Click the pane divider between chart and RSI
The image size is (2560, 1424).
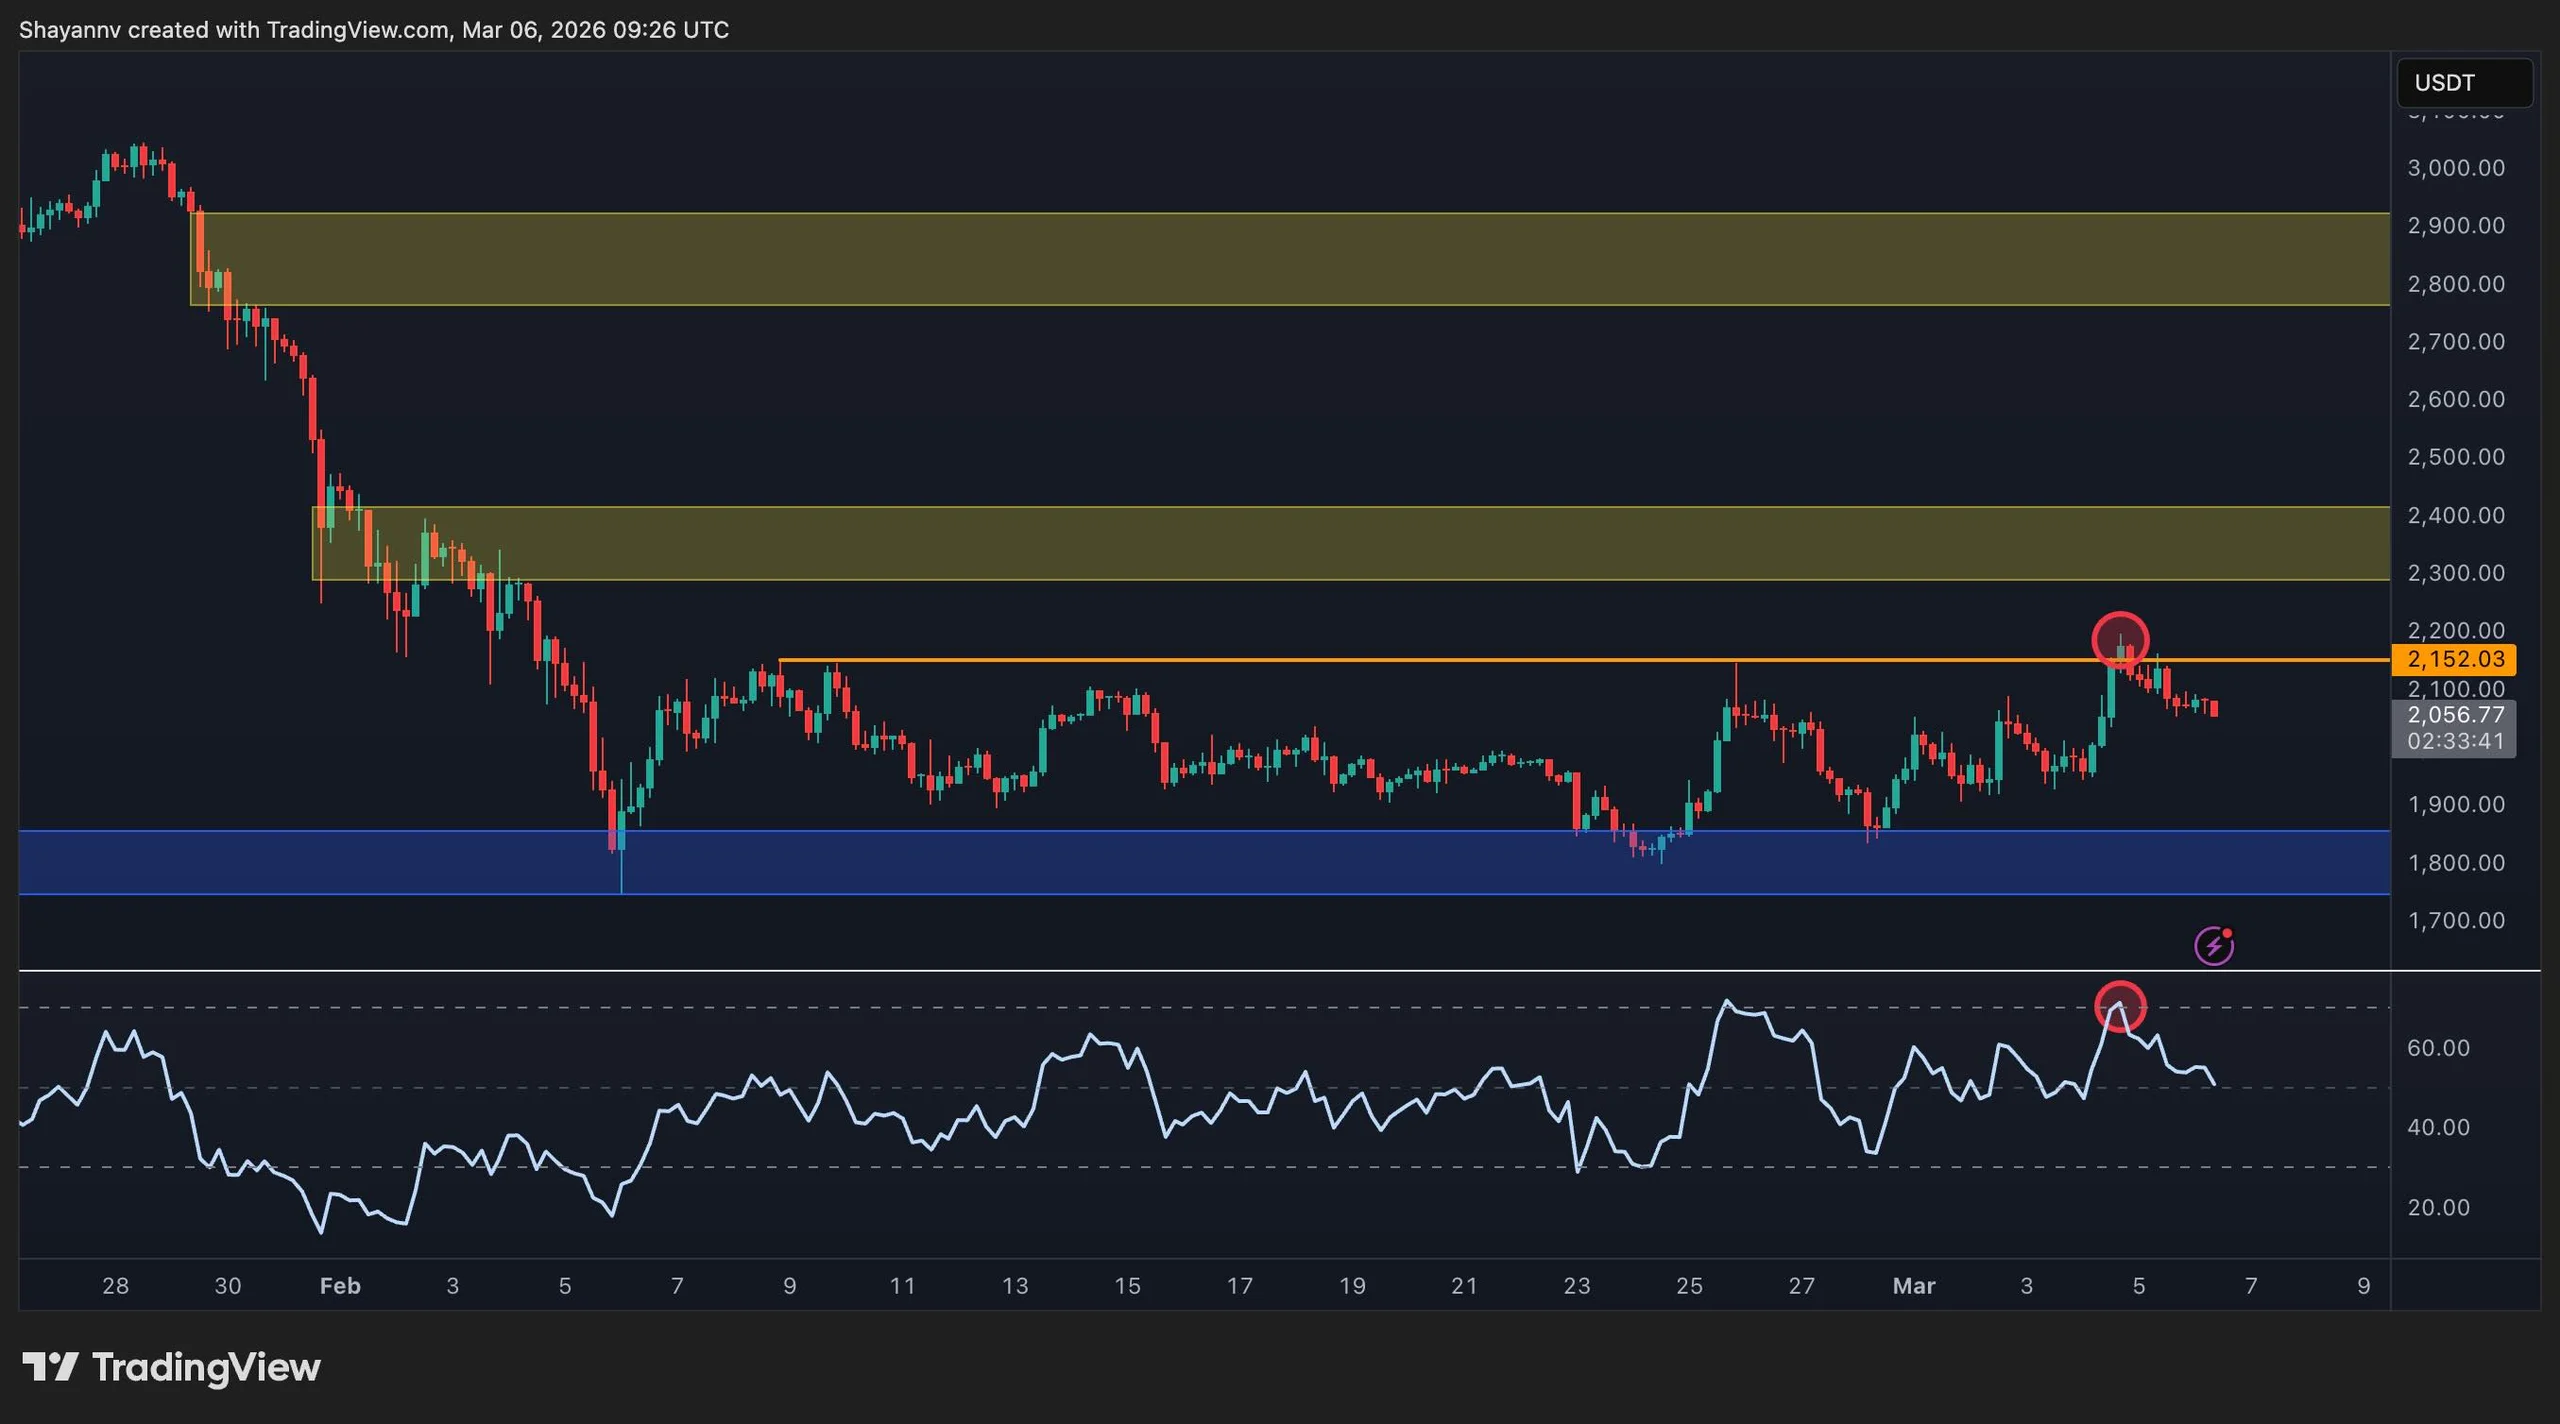tap(1200, 969)
